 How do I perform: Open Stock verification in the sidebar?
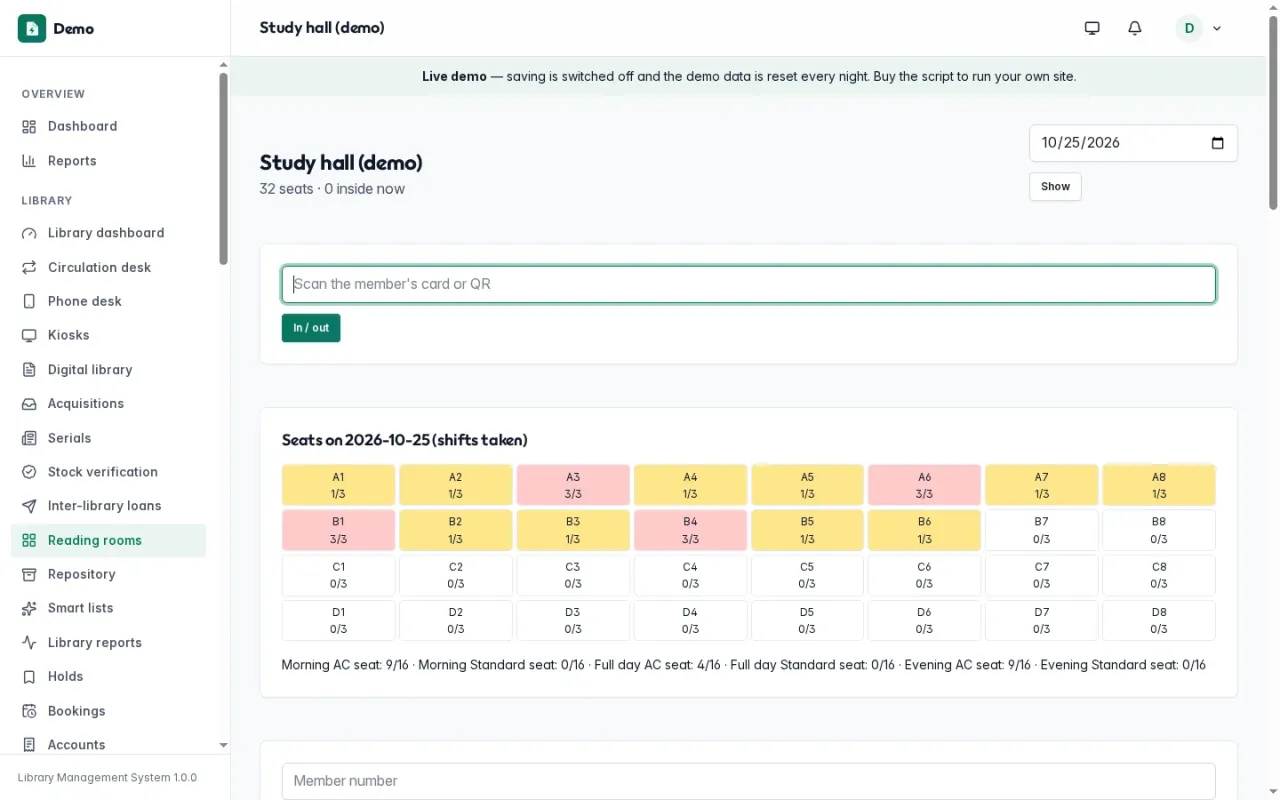(108, 472)
